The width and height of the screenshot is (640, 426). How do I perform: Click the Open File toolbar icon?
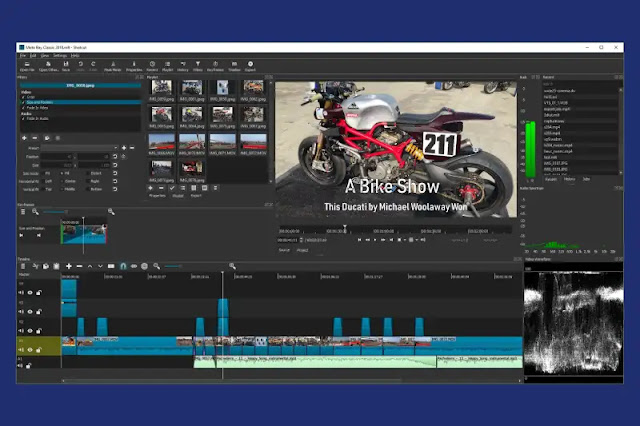click(x=27, y=66)
